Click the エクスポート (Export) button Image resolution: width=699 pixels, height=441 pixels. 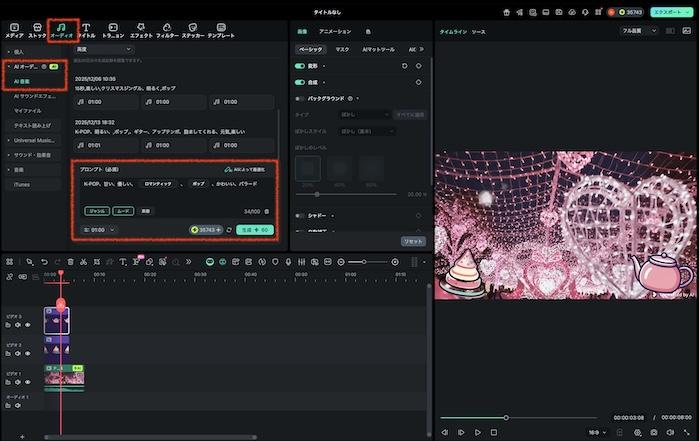pyautogui.click(x=671, y=12)
